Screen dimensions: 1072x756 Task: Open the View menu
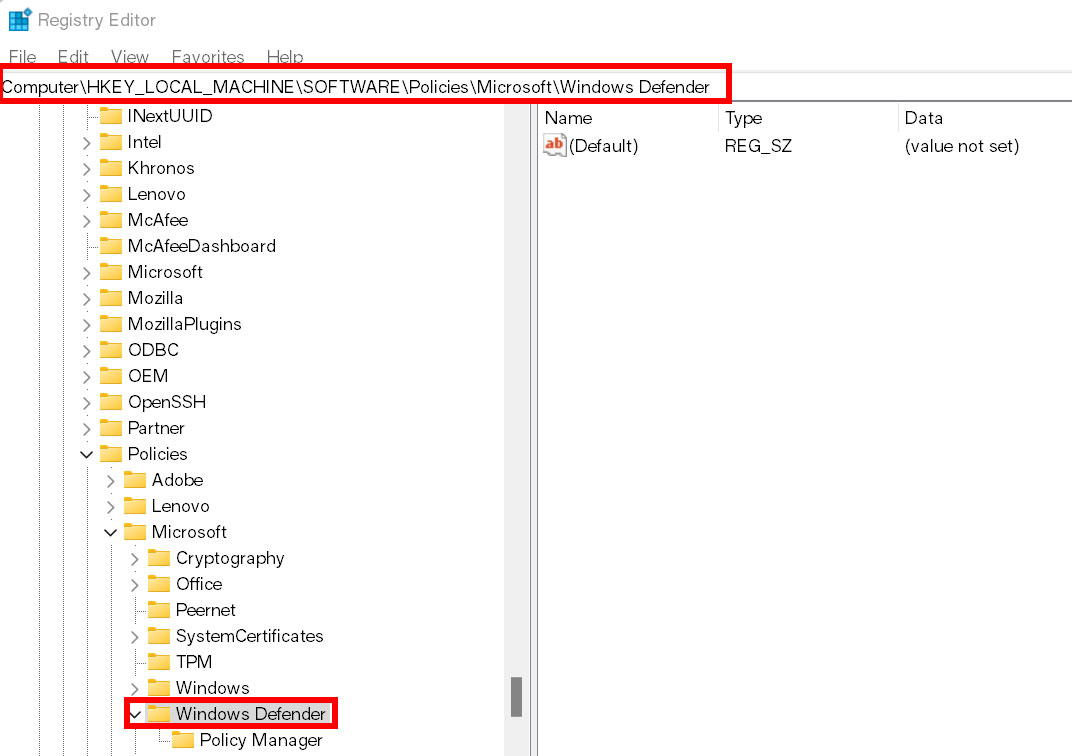pyautogui.click(x=129, y=57)
